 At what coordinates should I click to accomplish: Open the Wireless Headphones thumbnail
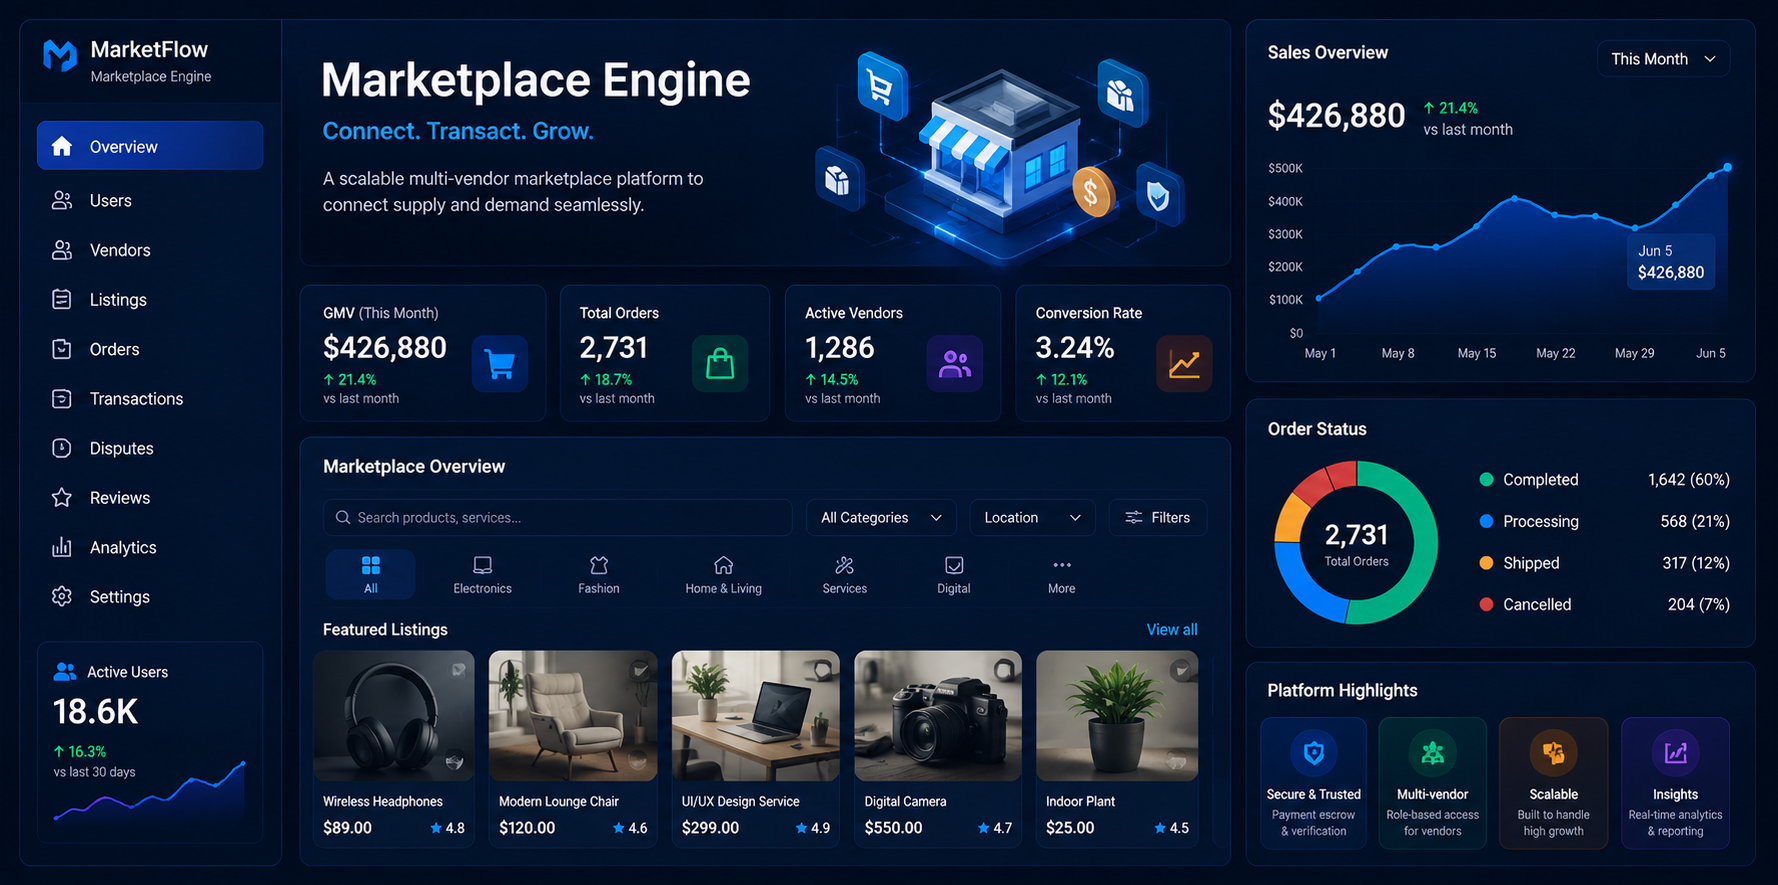point(394,716)
